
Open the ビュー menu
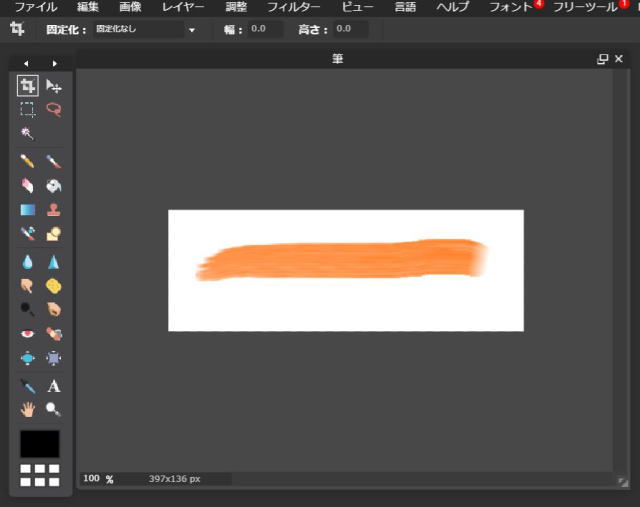pyautogui.click(x=358, y=7)
